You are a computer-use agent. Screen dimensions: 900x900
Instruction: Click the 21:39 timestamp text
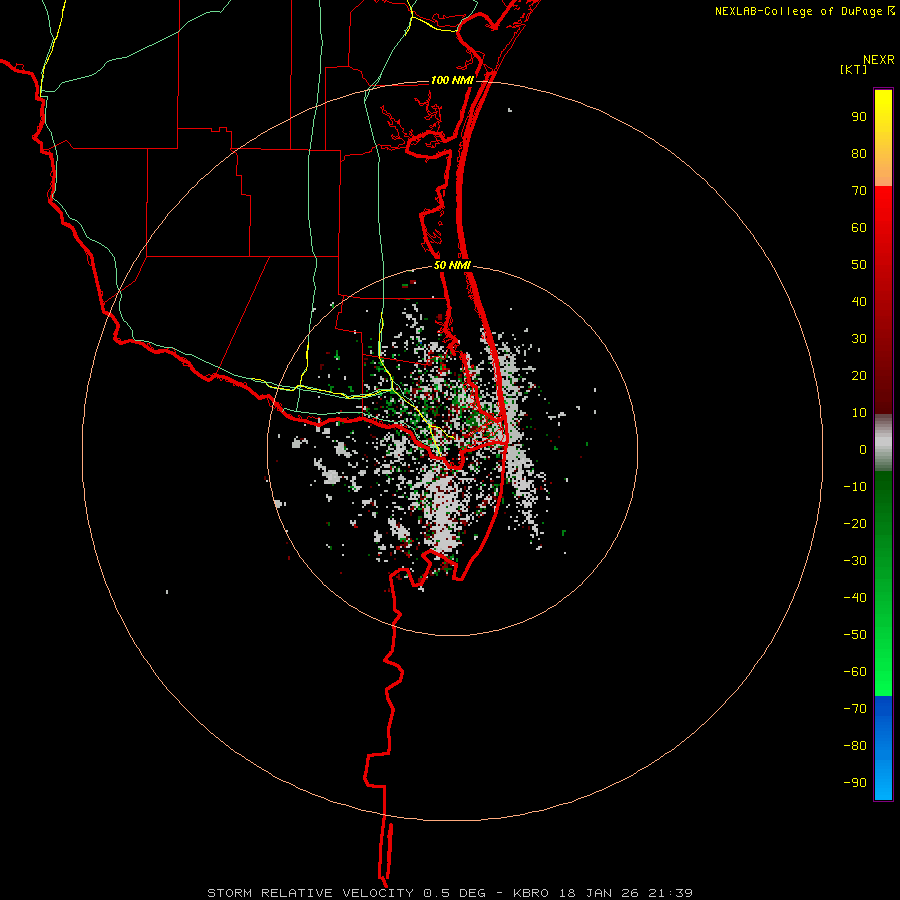click(x=670, y=893)
